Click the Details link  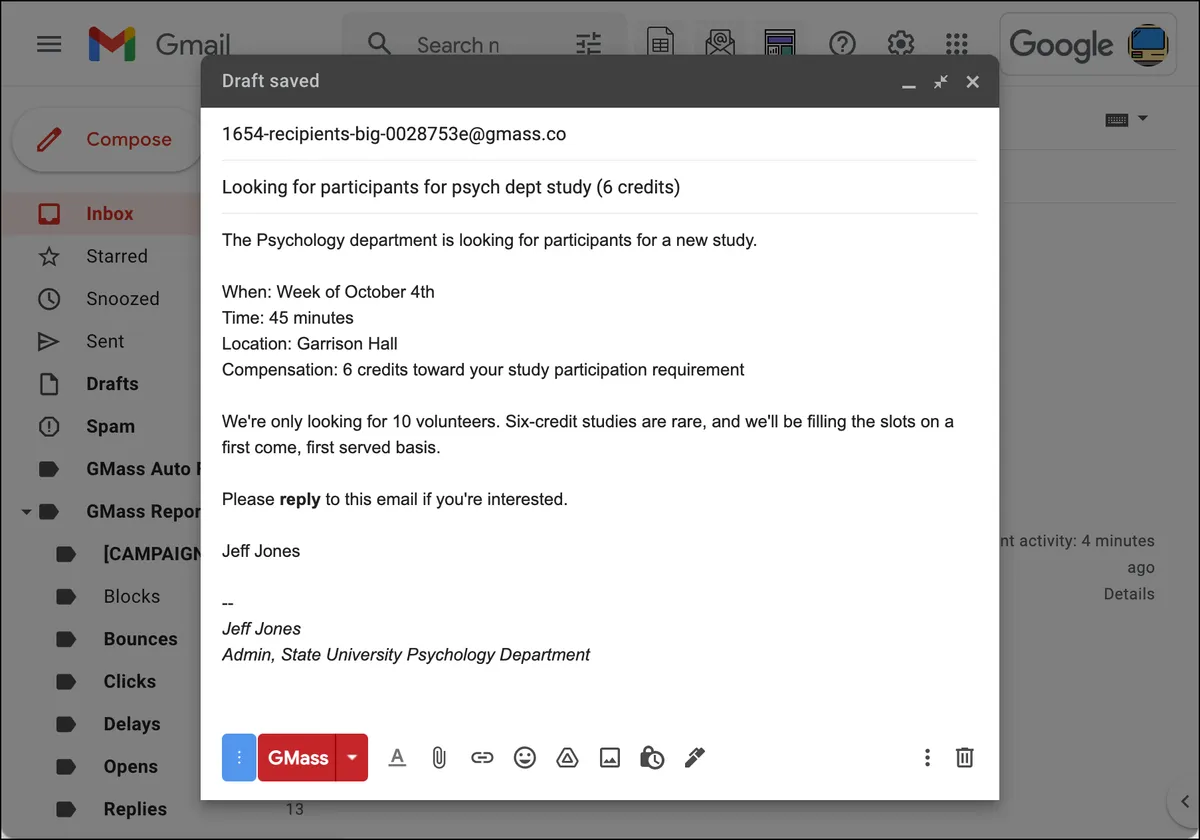pyautogui.click(x=1129, y=594)
